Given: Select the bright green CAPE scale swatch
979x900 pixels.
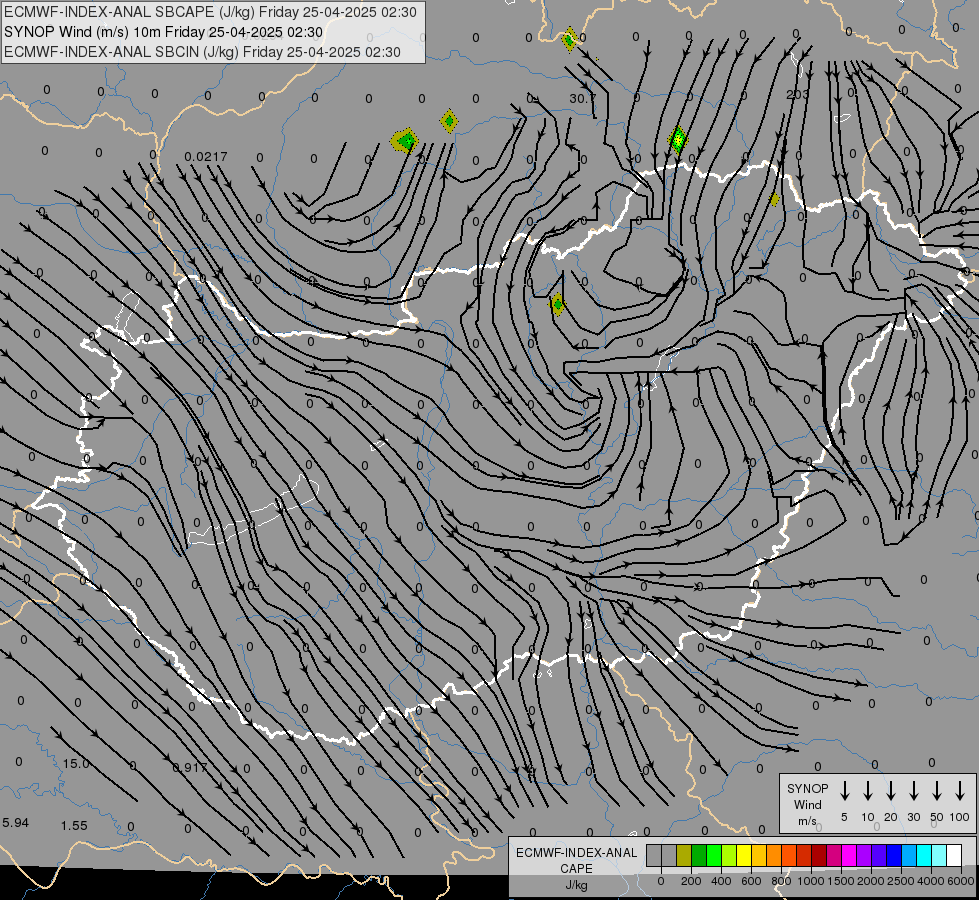Looking at the screenshot, I should click(714, 855).
